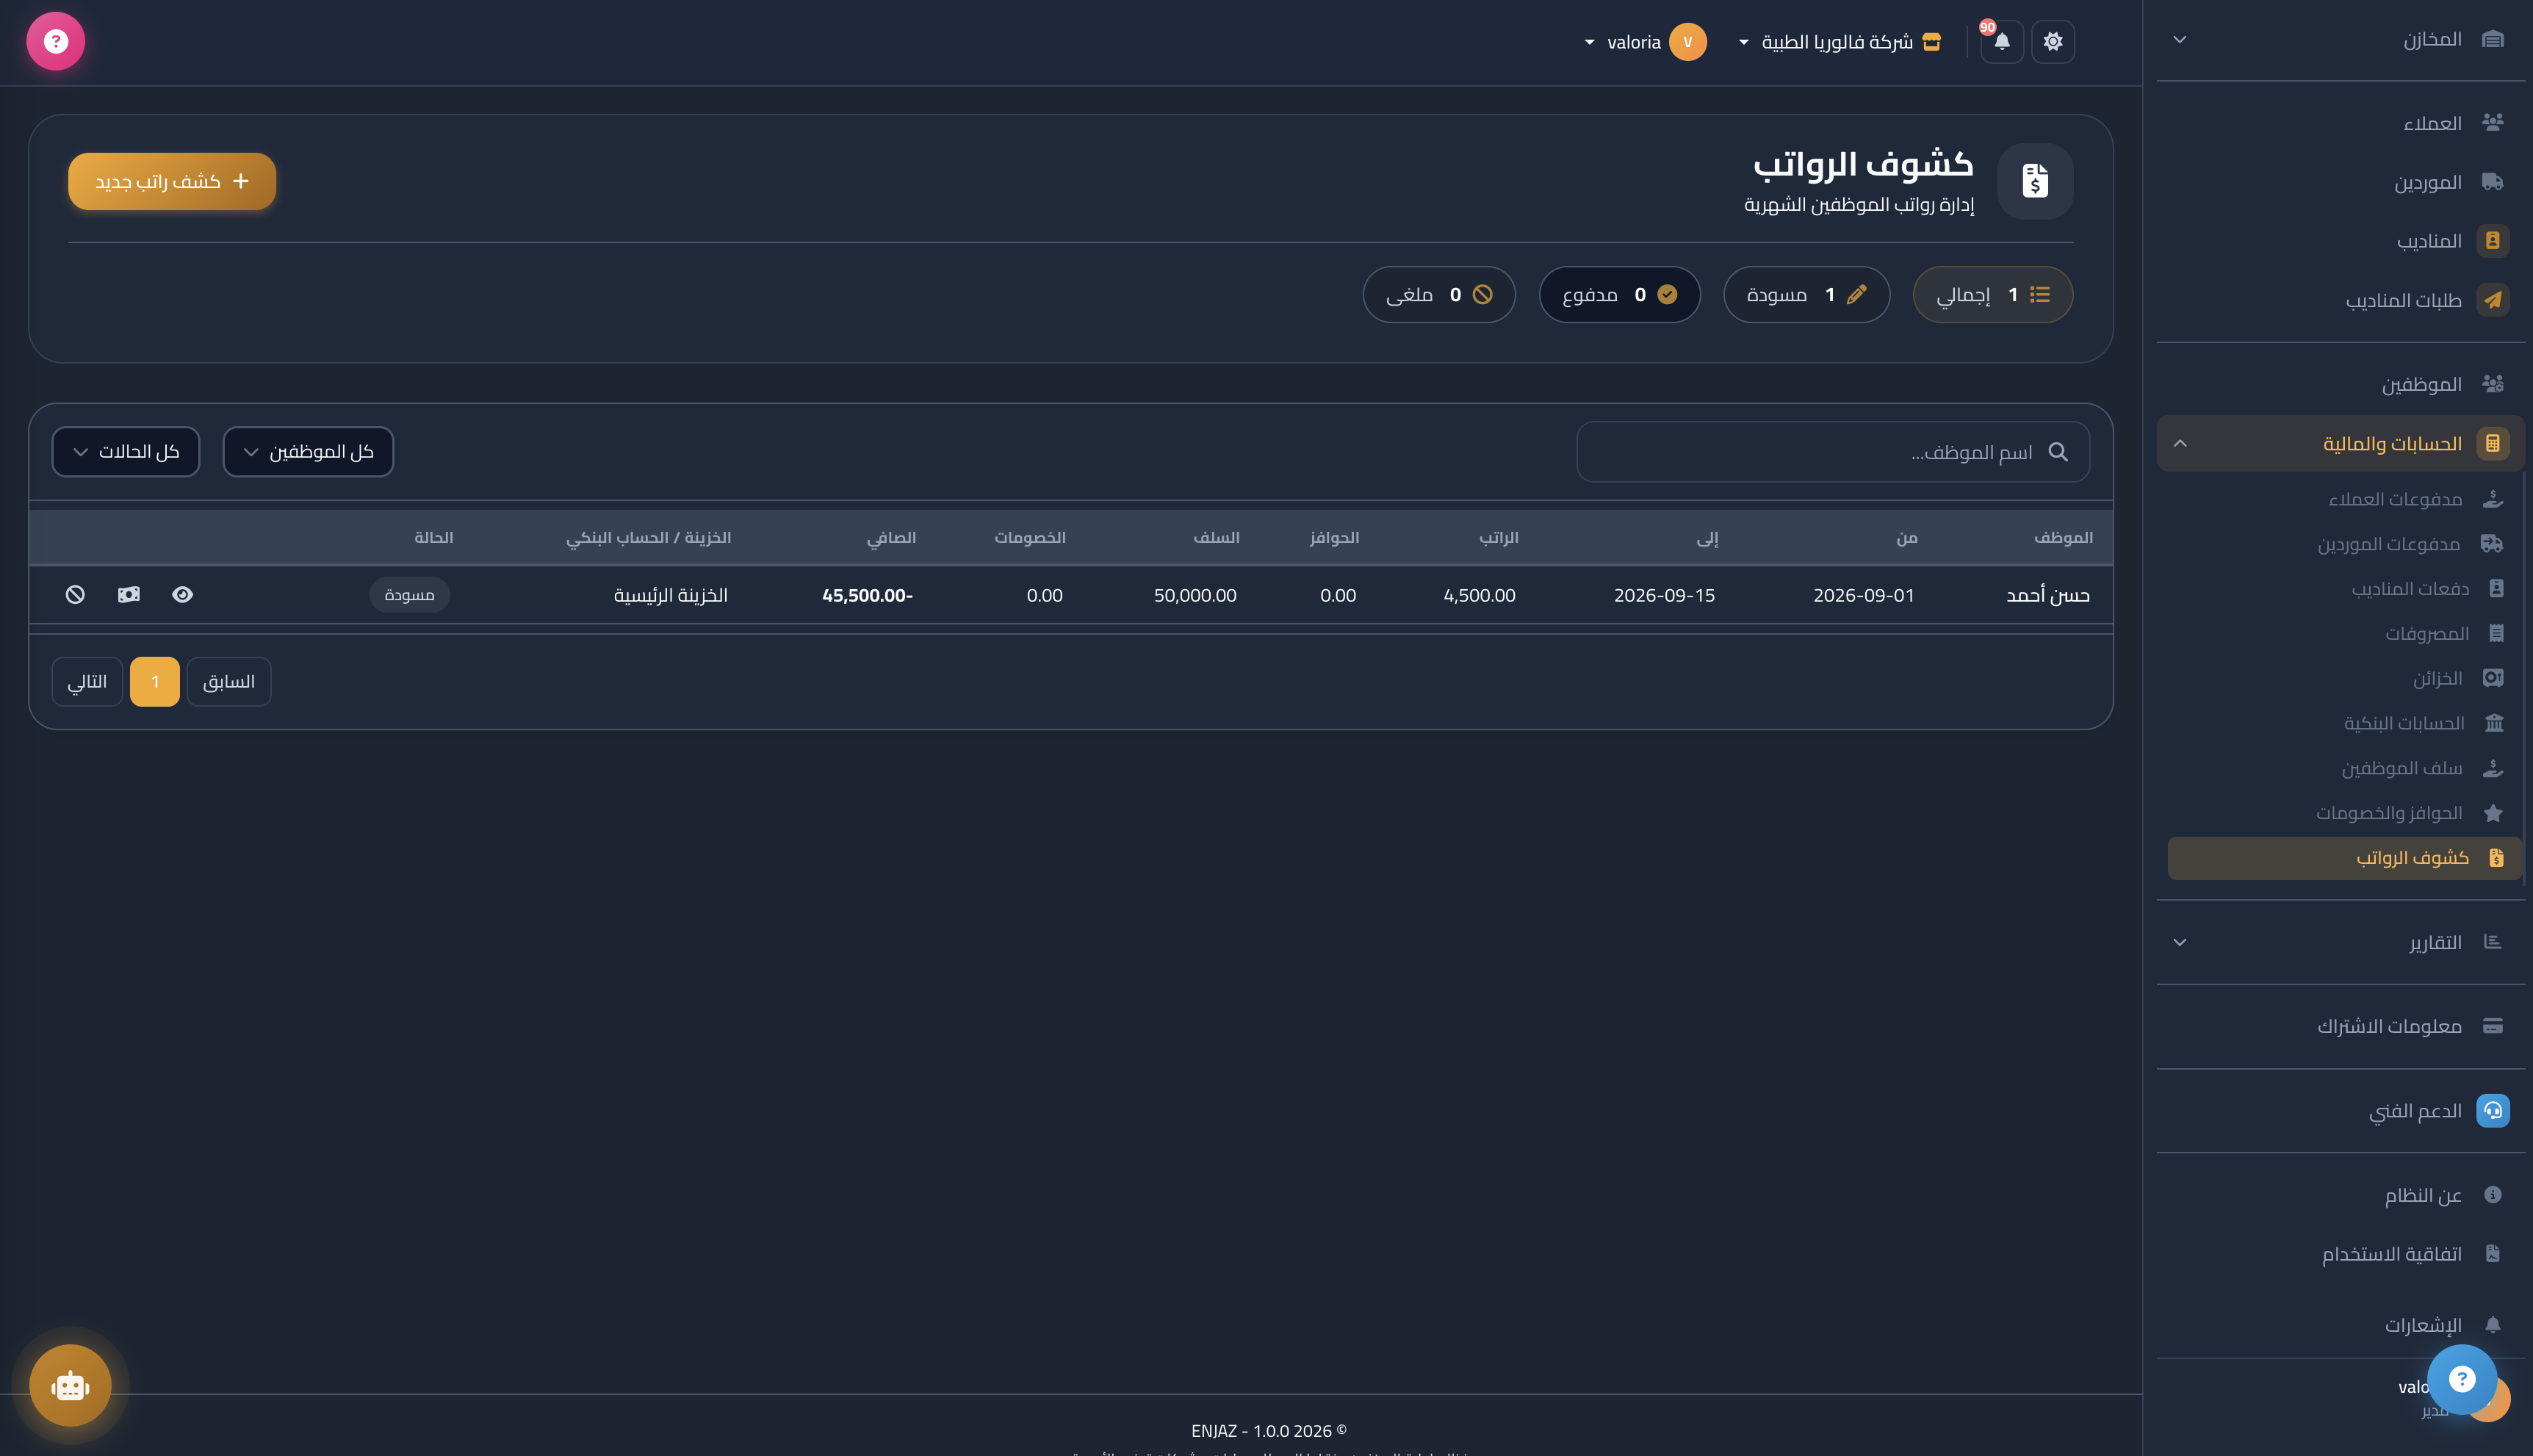Filter by مدفوع paid chip
This screenshot has width=2533, height=1456.
[1619, 295]
